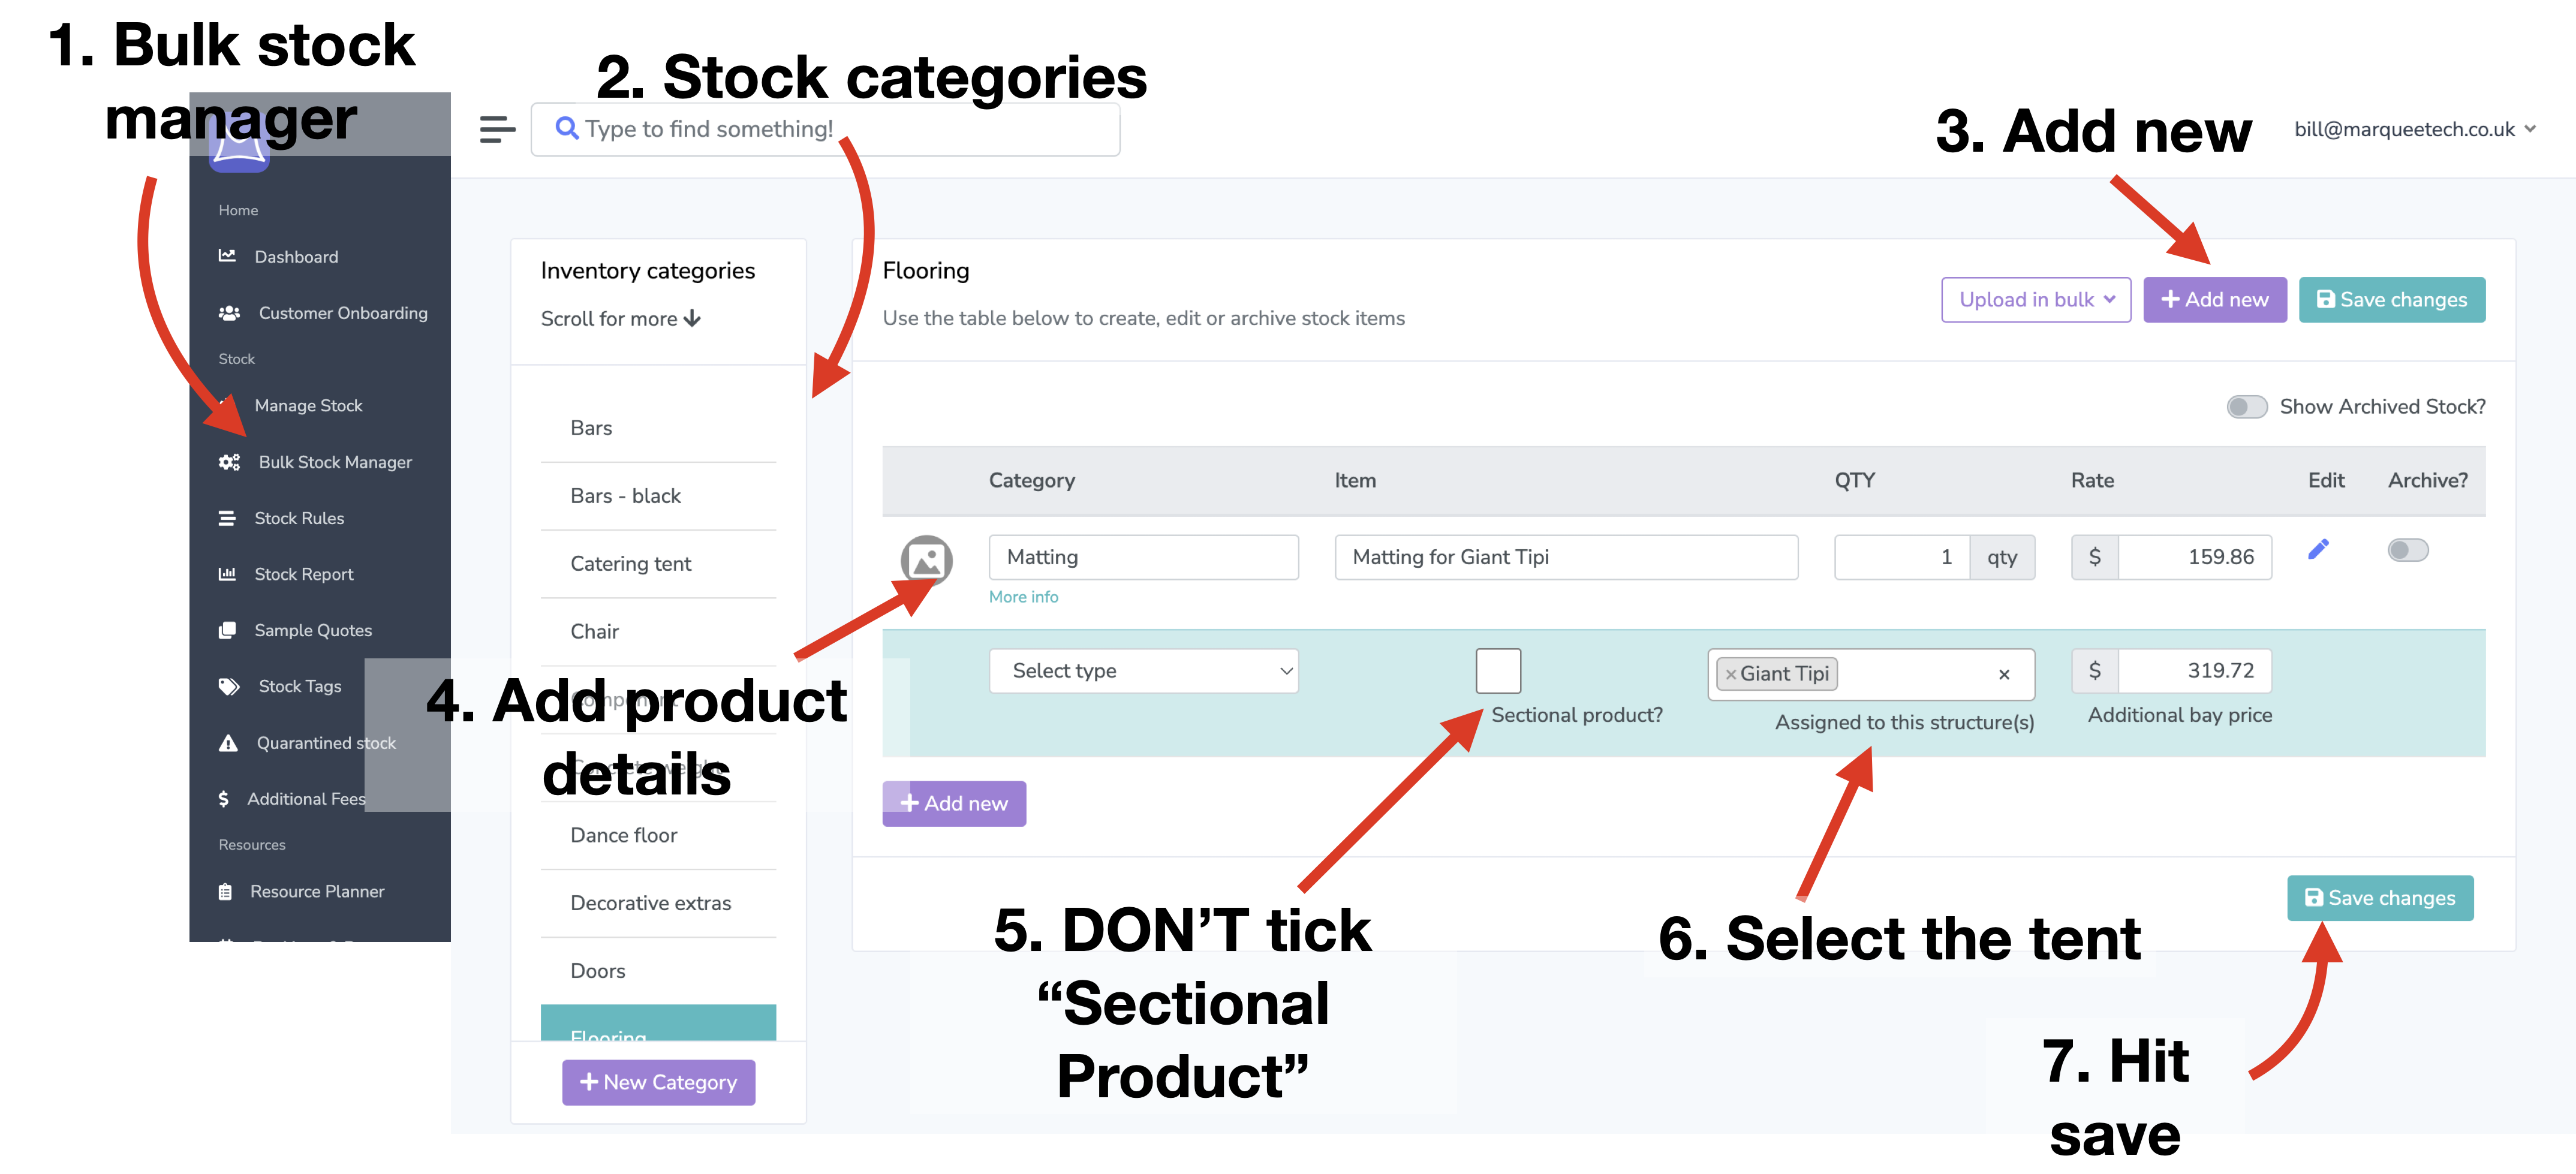The image size is (2576, 1174).
Task: Click the top Save changes button
Action: [x=2391, y=300]
